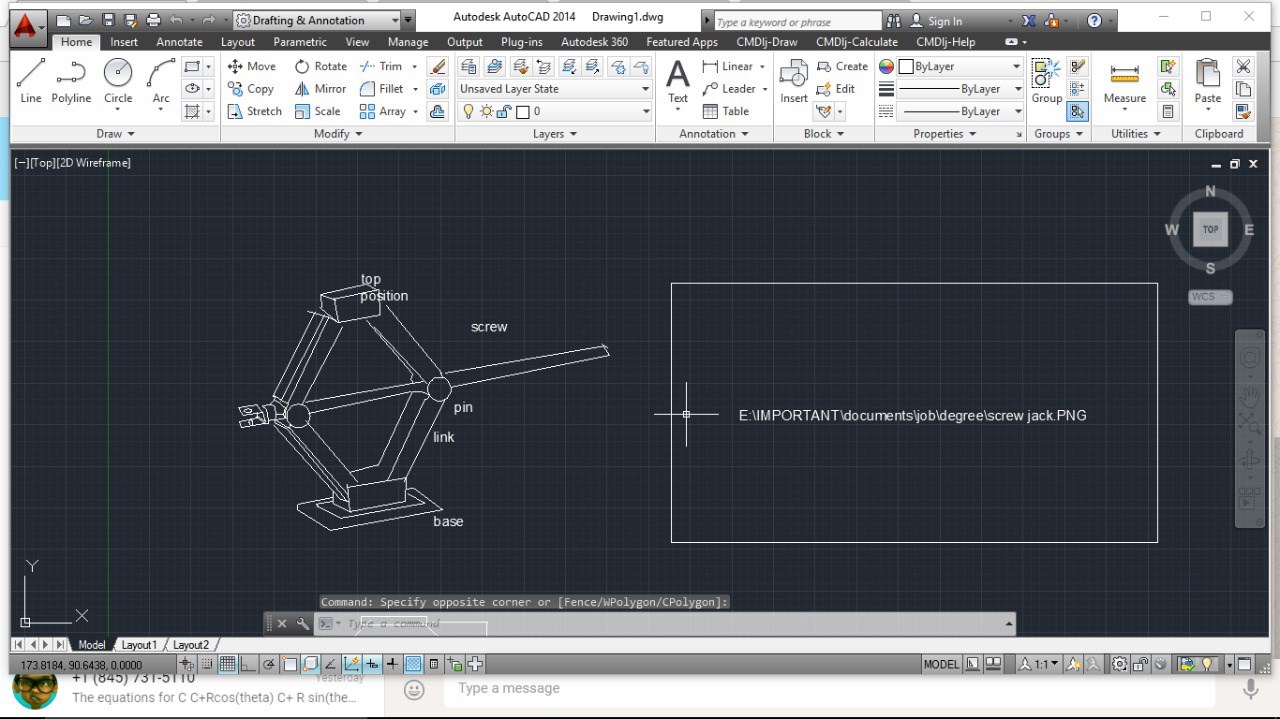This screenshot has height=719, width=1280.
Task: Turn off the layer light bulb icon
Action: (468, 111)
